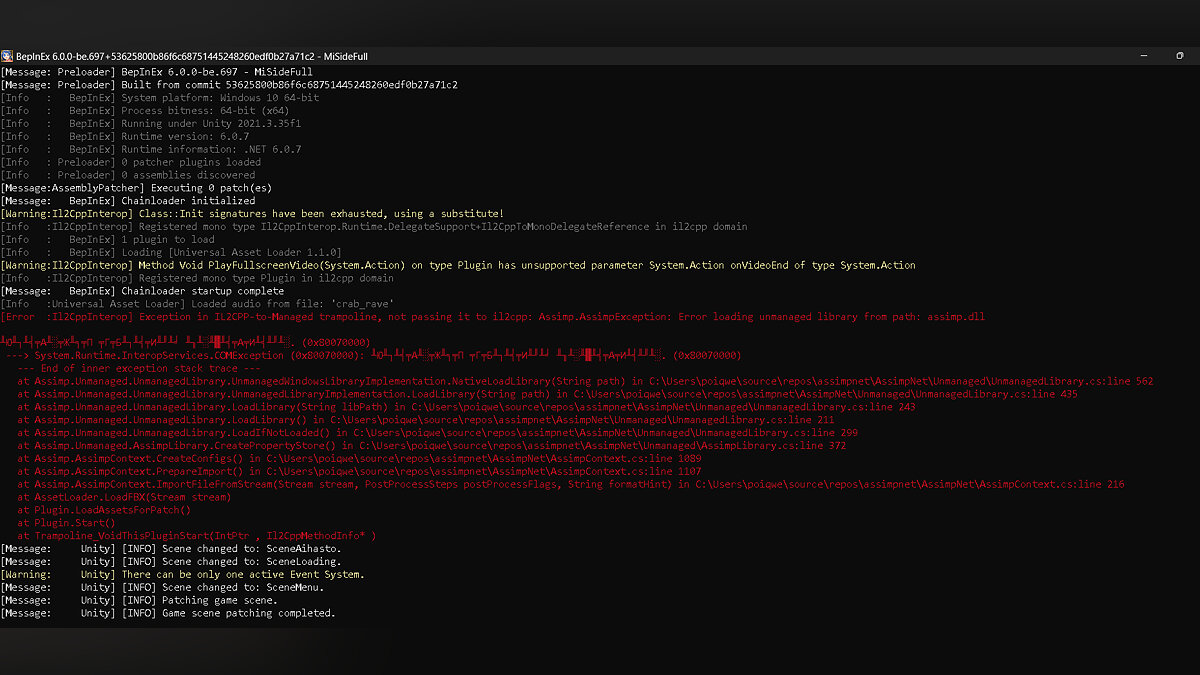
Task: Click the red Il2CppInterop Error line
Action: tap(490, 317)
